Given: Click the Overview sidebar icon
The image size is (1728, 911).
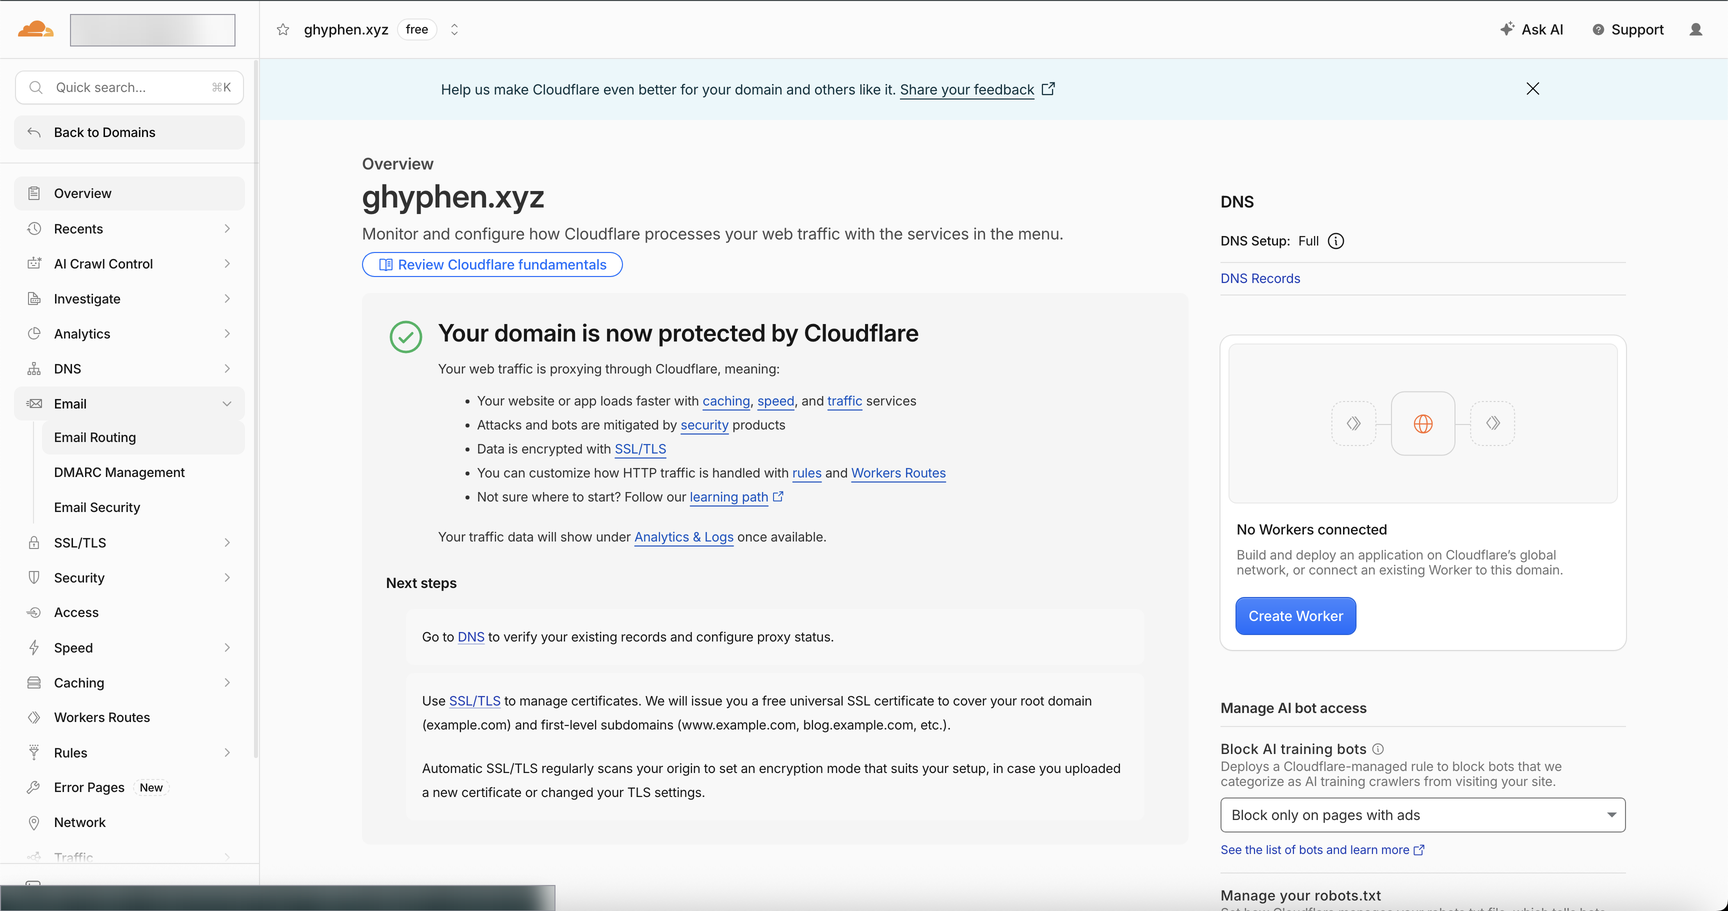Looking at the screenshot, I should coord(34,194).
